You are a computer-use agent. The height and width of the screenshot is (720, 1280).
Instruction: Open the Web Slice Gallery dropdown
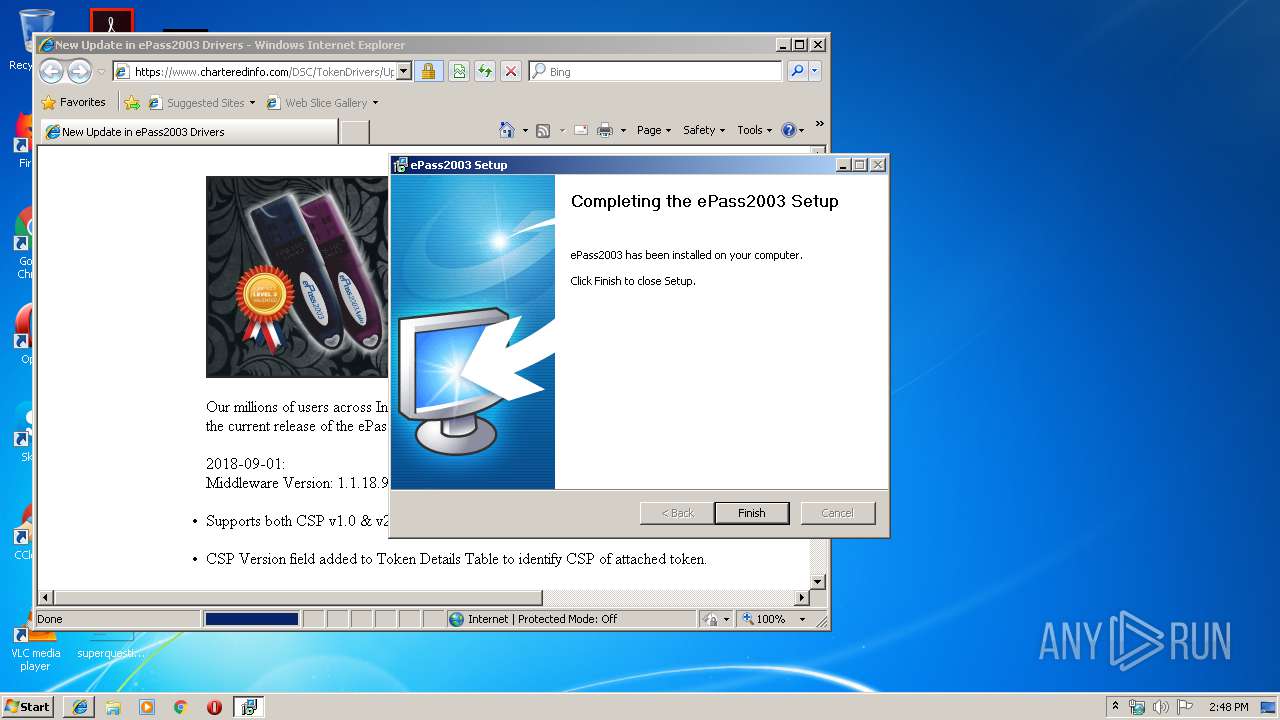pyautogui.click(x=375, y=103)
